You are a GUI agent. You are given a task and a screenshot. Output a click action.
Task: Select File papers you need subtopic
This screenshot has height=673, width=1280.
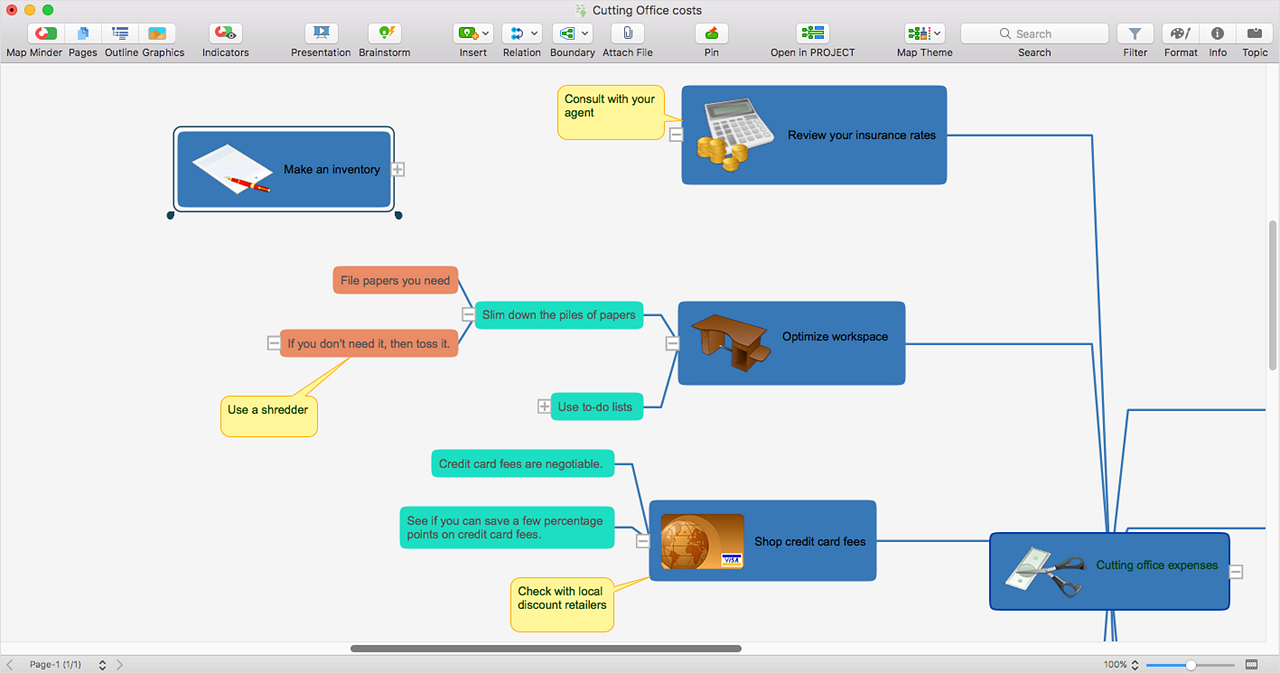pyautogui.click(x=395, y=281)
